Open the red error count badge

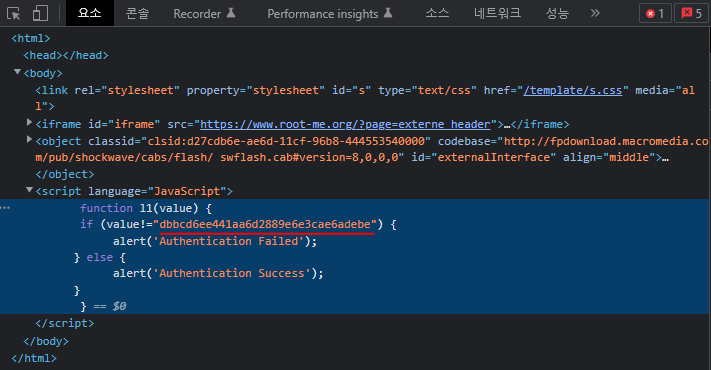coord(655,14)
